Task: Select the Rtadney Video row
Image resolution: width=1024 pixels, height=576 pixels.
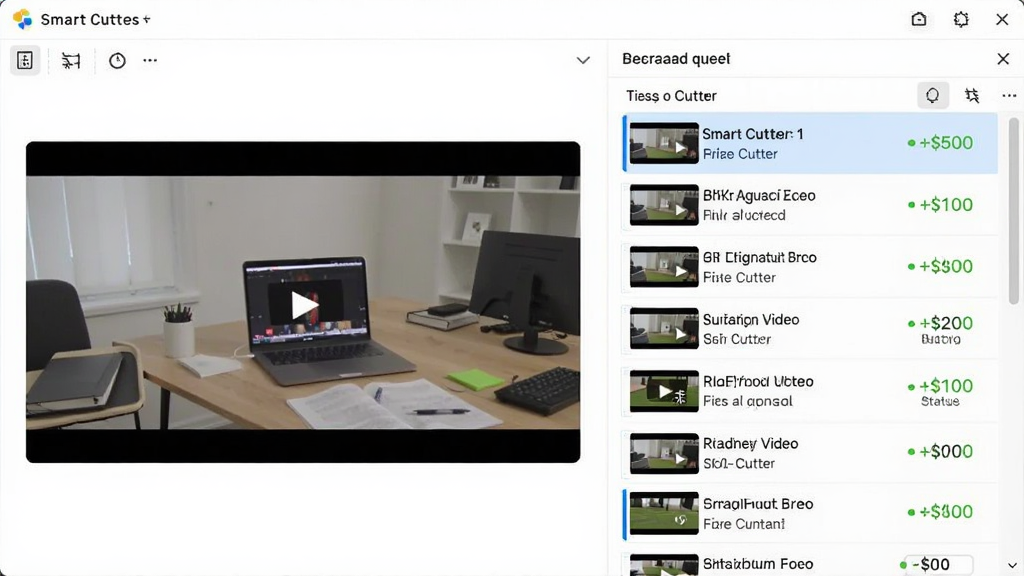Action: [810, 453]
